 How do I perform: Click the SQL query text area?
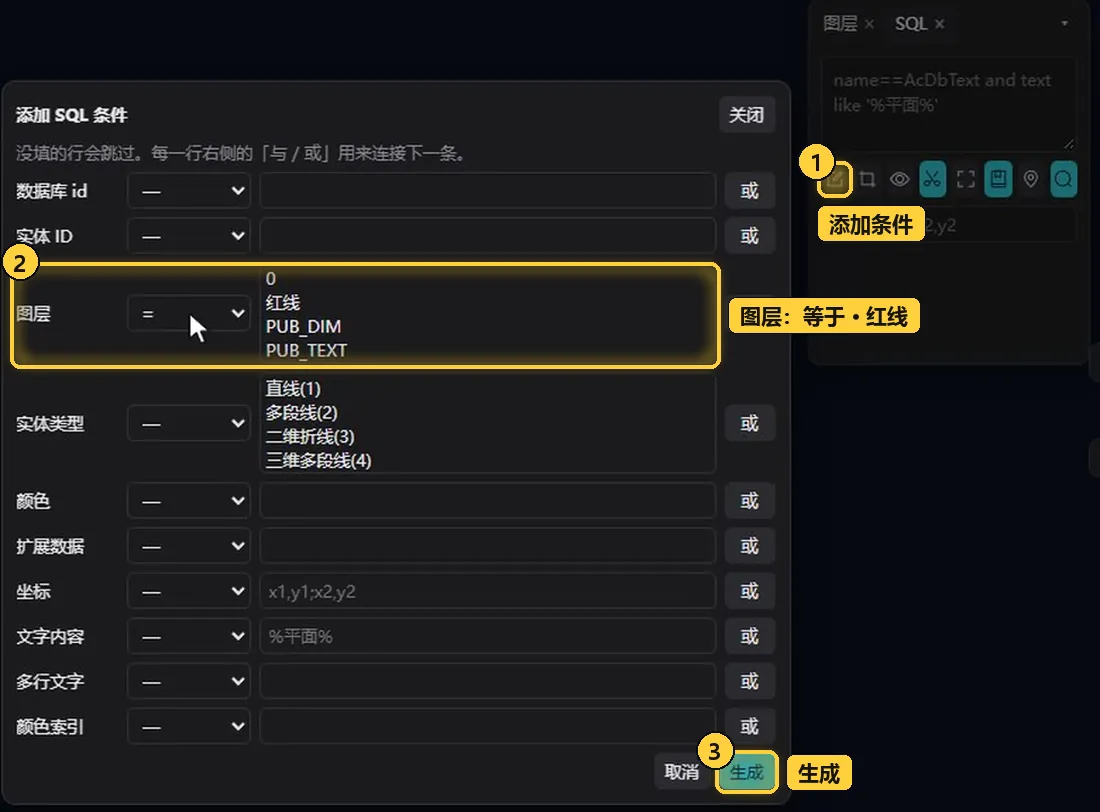[948, 104]
